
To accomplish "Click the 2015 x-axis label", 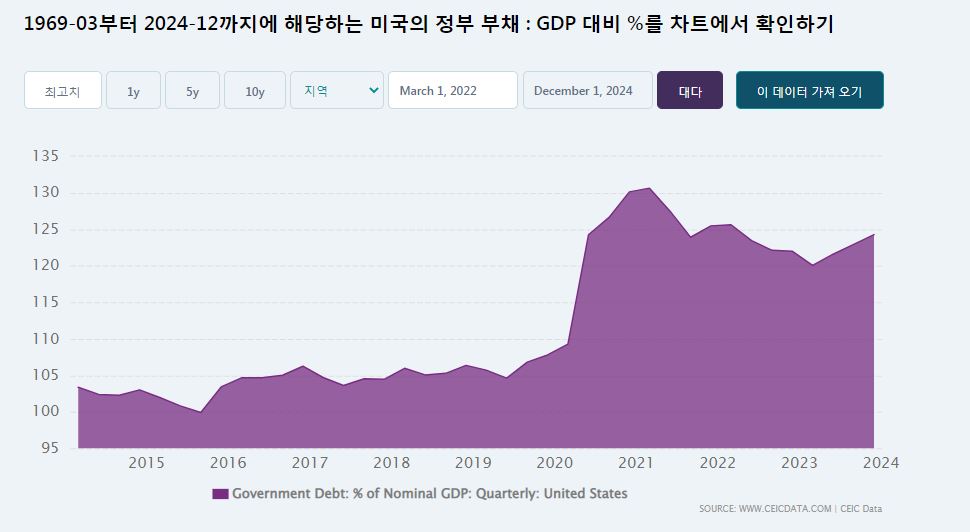I will [x=146, y=463].
